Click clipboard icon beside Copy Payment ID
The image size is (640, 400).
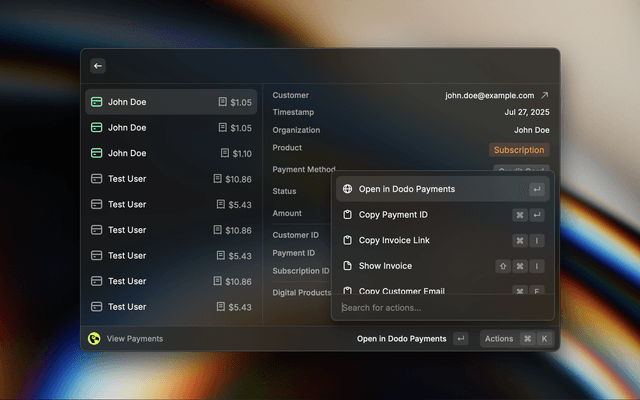(347, 215)
